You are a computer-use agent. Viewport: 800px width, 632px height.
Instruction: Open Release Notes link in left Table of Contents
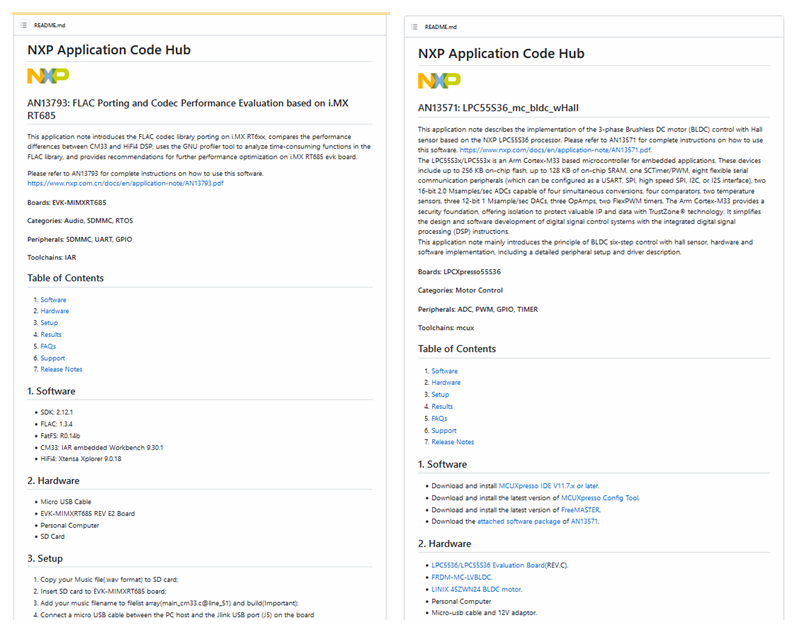coord(61,369)
